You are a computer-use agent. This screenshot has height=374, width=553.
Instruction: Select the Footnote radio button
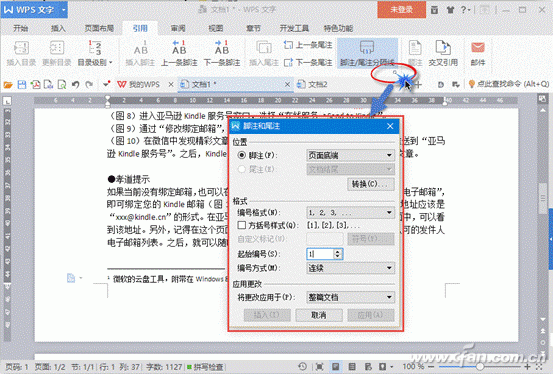242,155
